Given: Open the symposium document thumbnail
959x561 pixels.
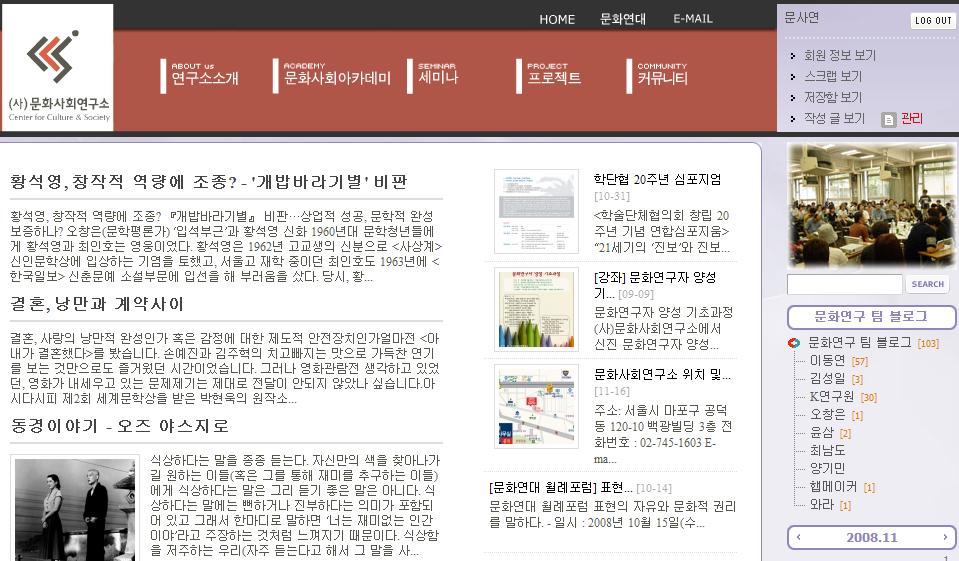Looking at the screenshot, I should coord(536,211).
